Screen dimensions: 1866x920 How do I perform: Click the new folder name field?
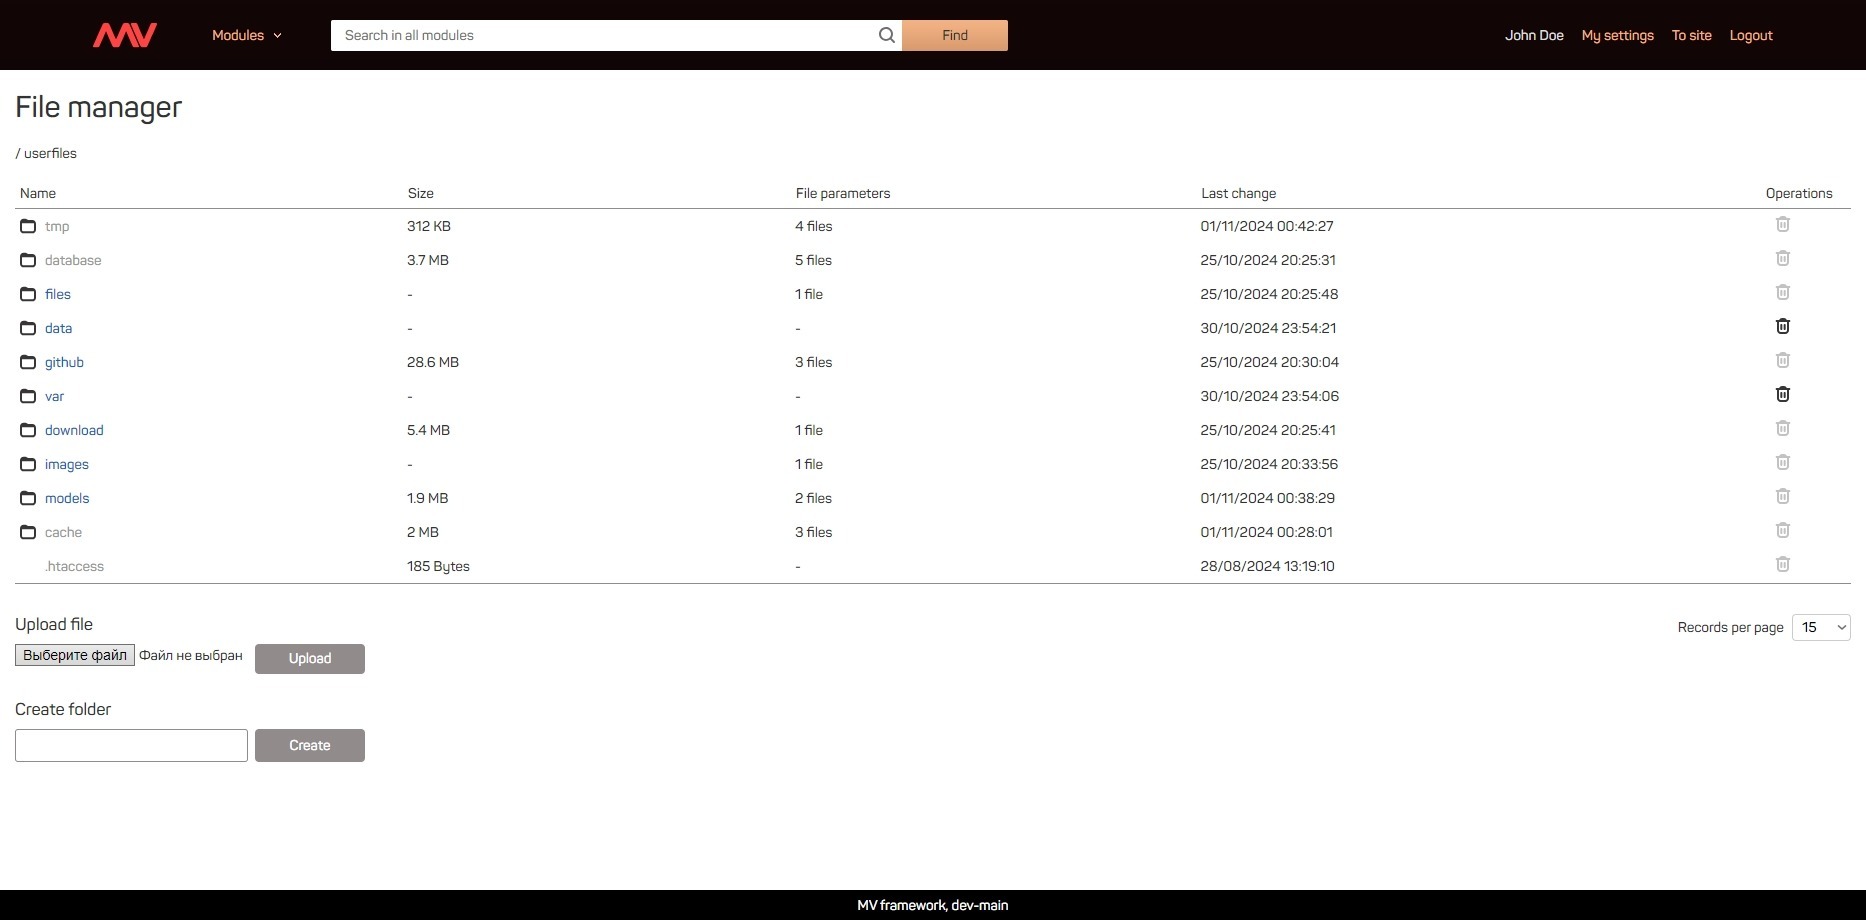[131, 745]
